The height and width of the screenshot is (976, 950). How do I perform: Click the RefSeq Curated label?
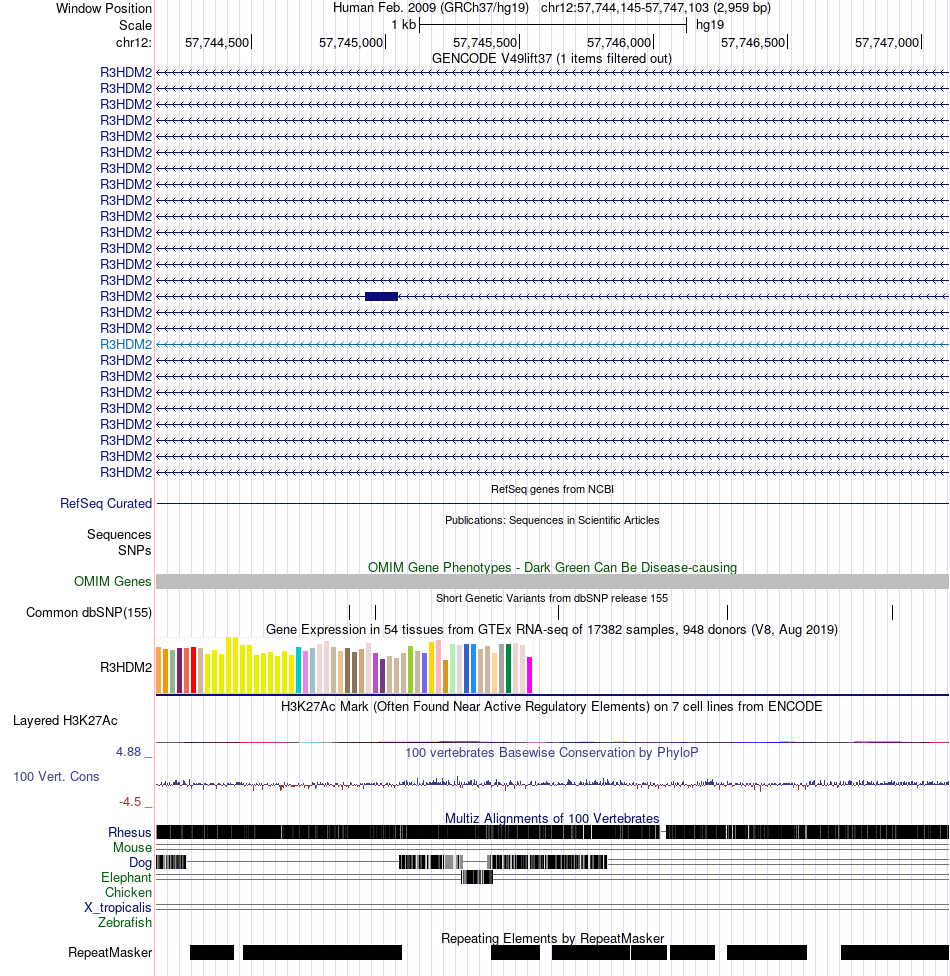coord(106,504)
